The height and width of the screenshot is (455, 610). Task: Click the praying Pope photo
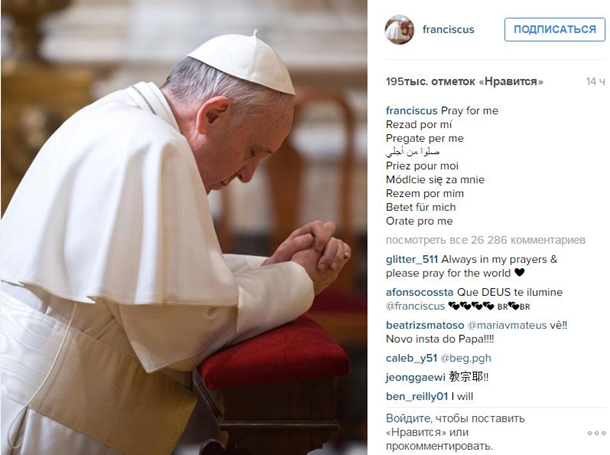coord(184,228)
